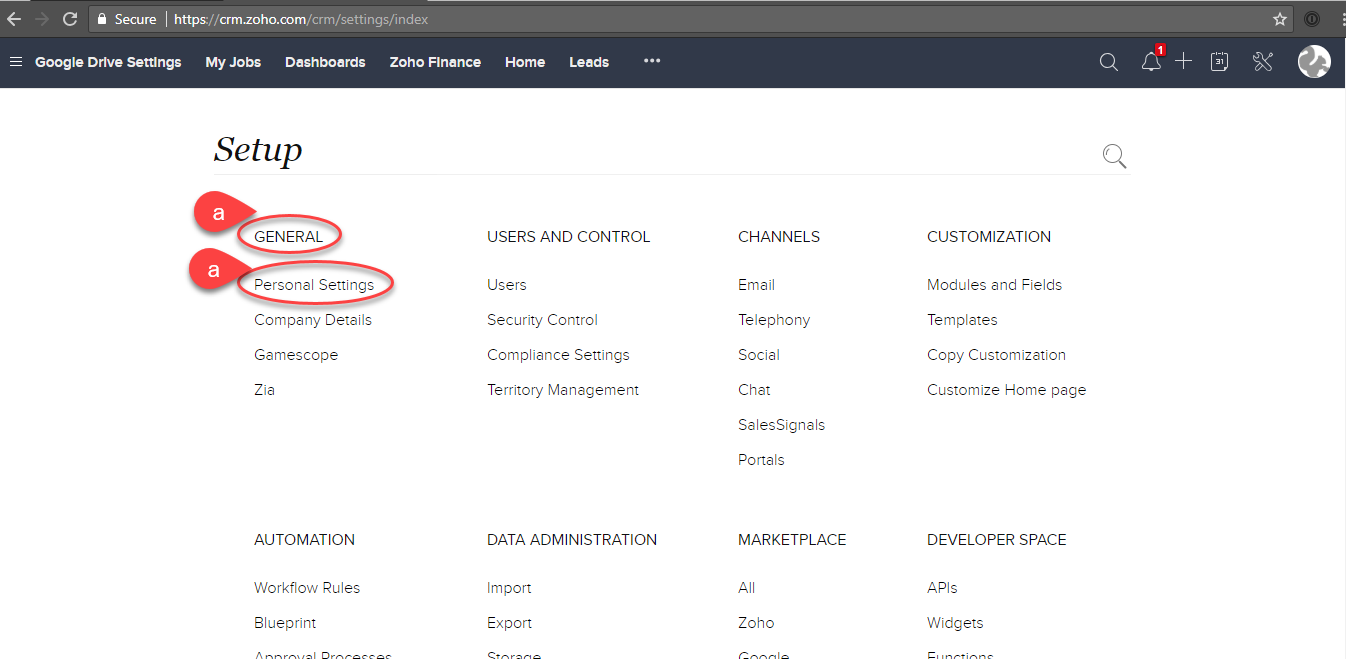1346x659 pixels.
Task: Open the setup tools wrench icon
Action: (1262, 62)
